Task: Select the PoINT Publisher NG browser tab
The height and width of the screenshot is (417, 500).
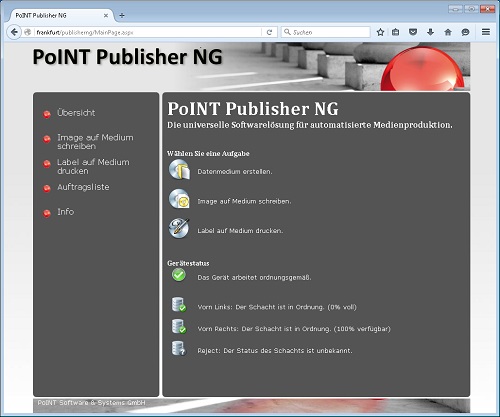Action: point(61,15)
